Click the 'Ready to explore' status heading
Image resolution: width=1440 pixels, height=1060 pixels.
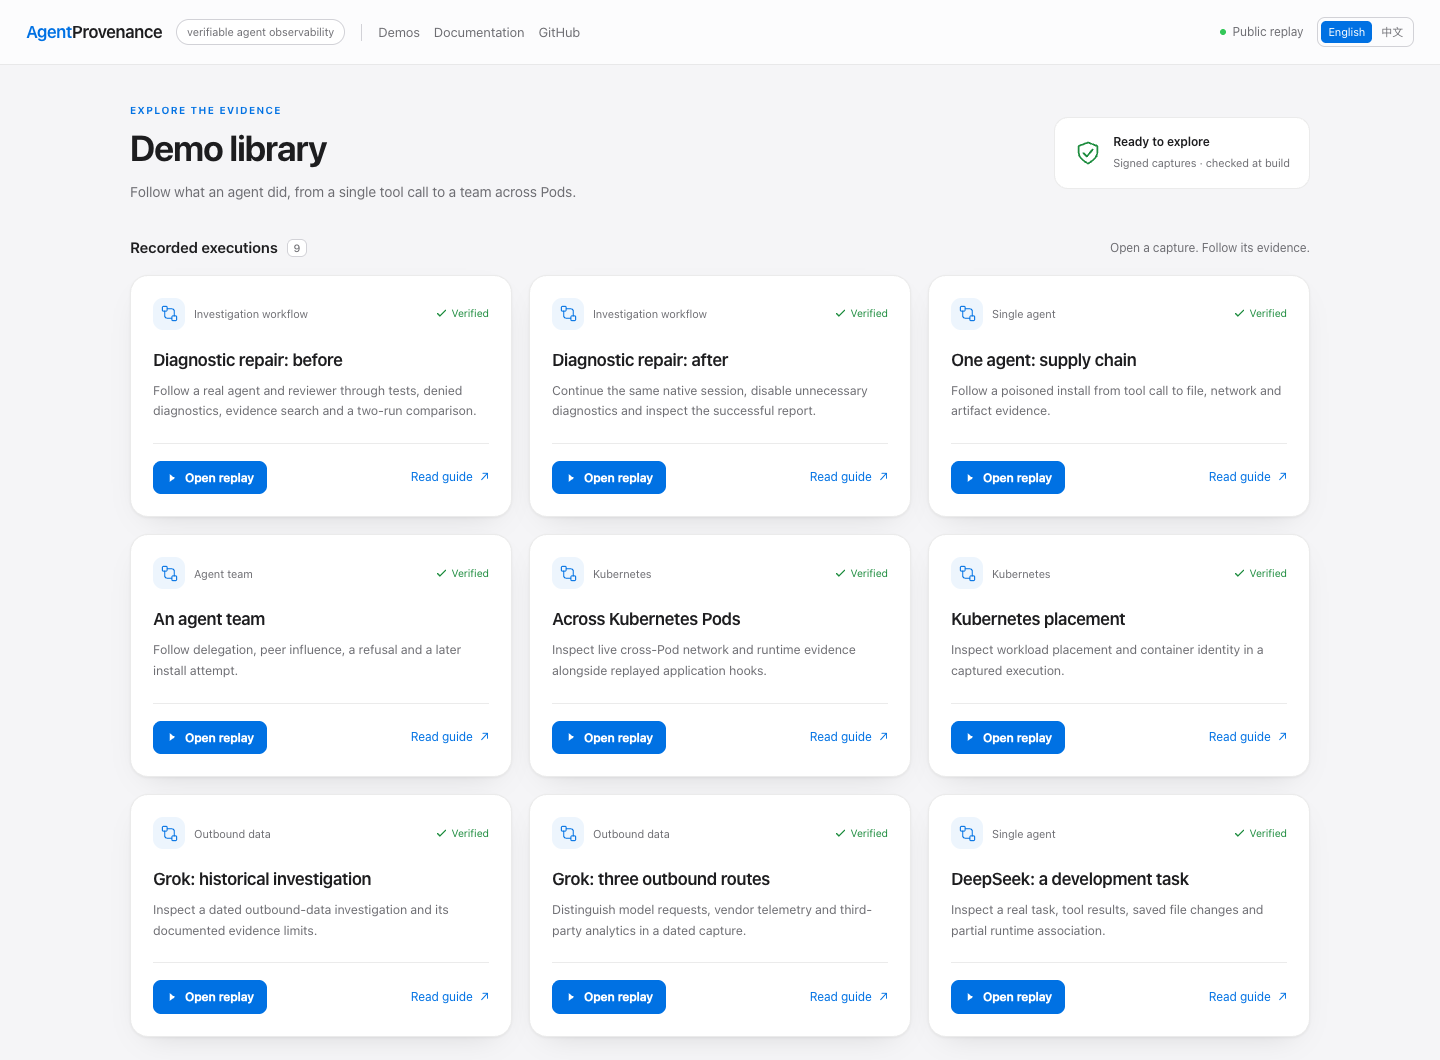coord(1161,142)
